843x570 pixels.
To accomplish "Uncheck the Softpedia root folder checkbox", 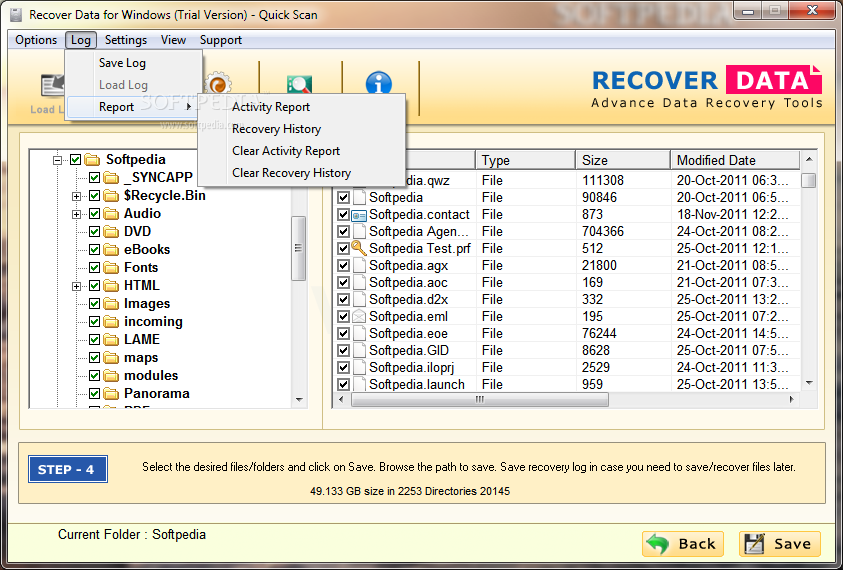I will tap(75, 160).
